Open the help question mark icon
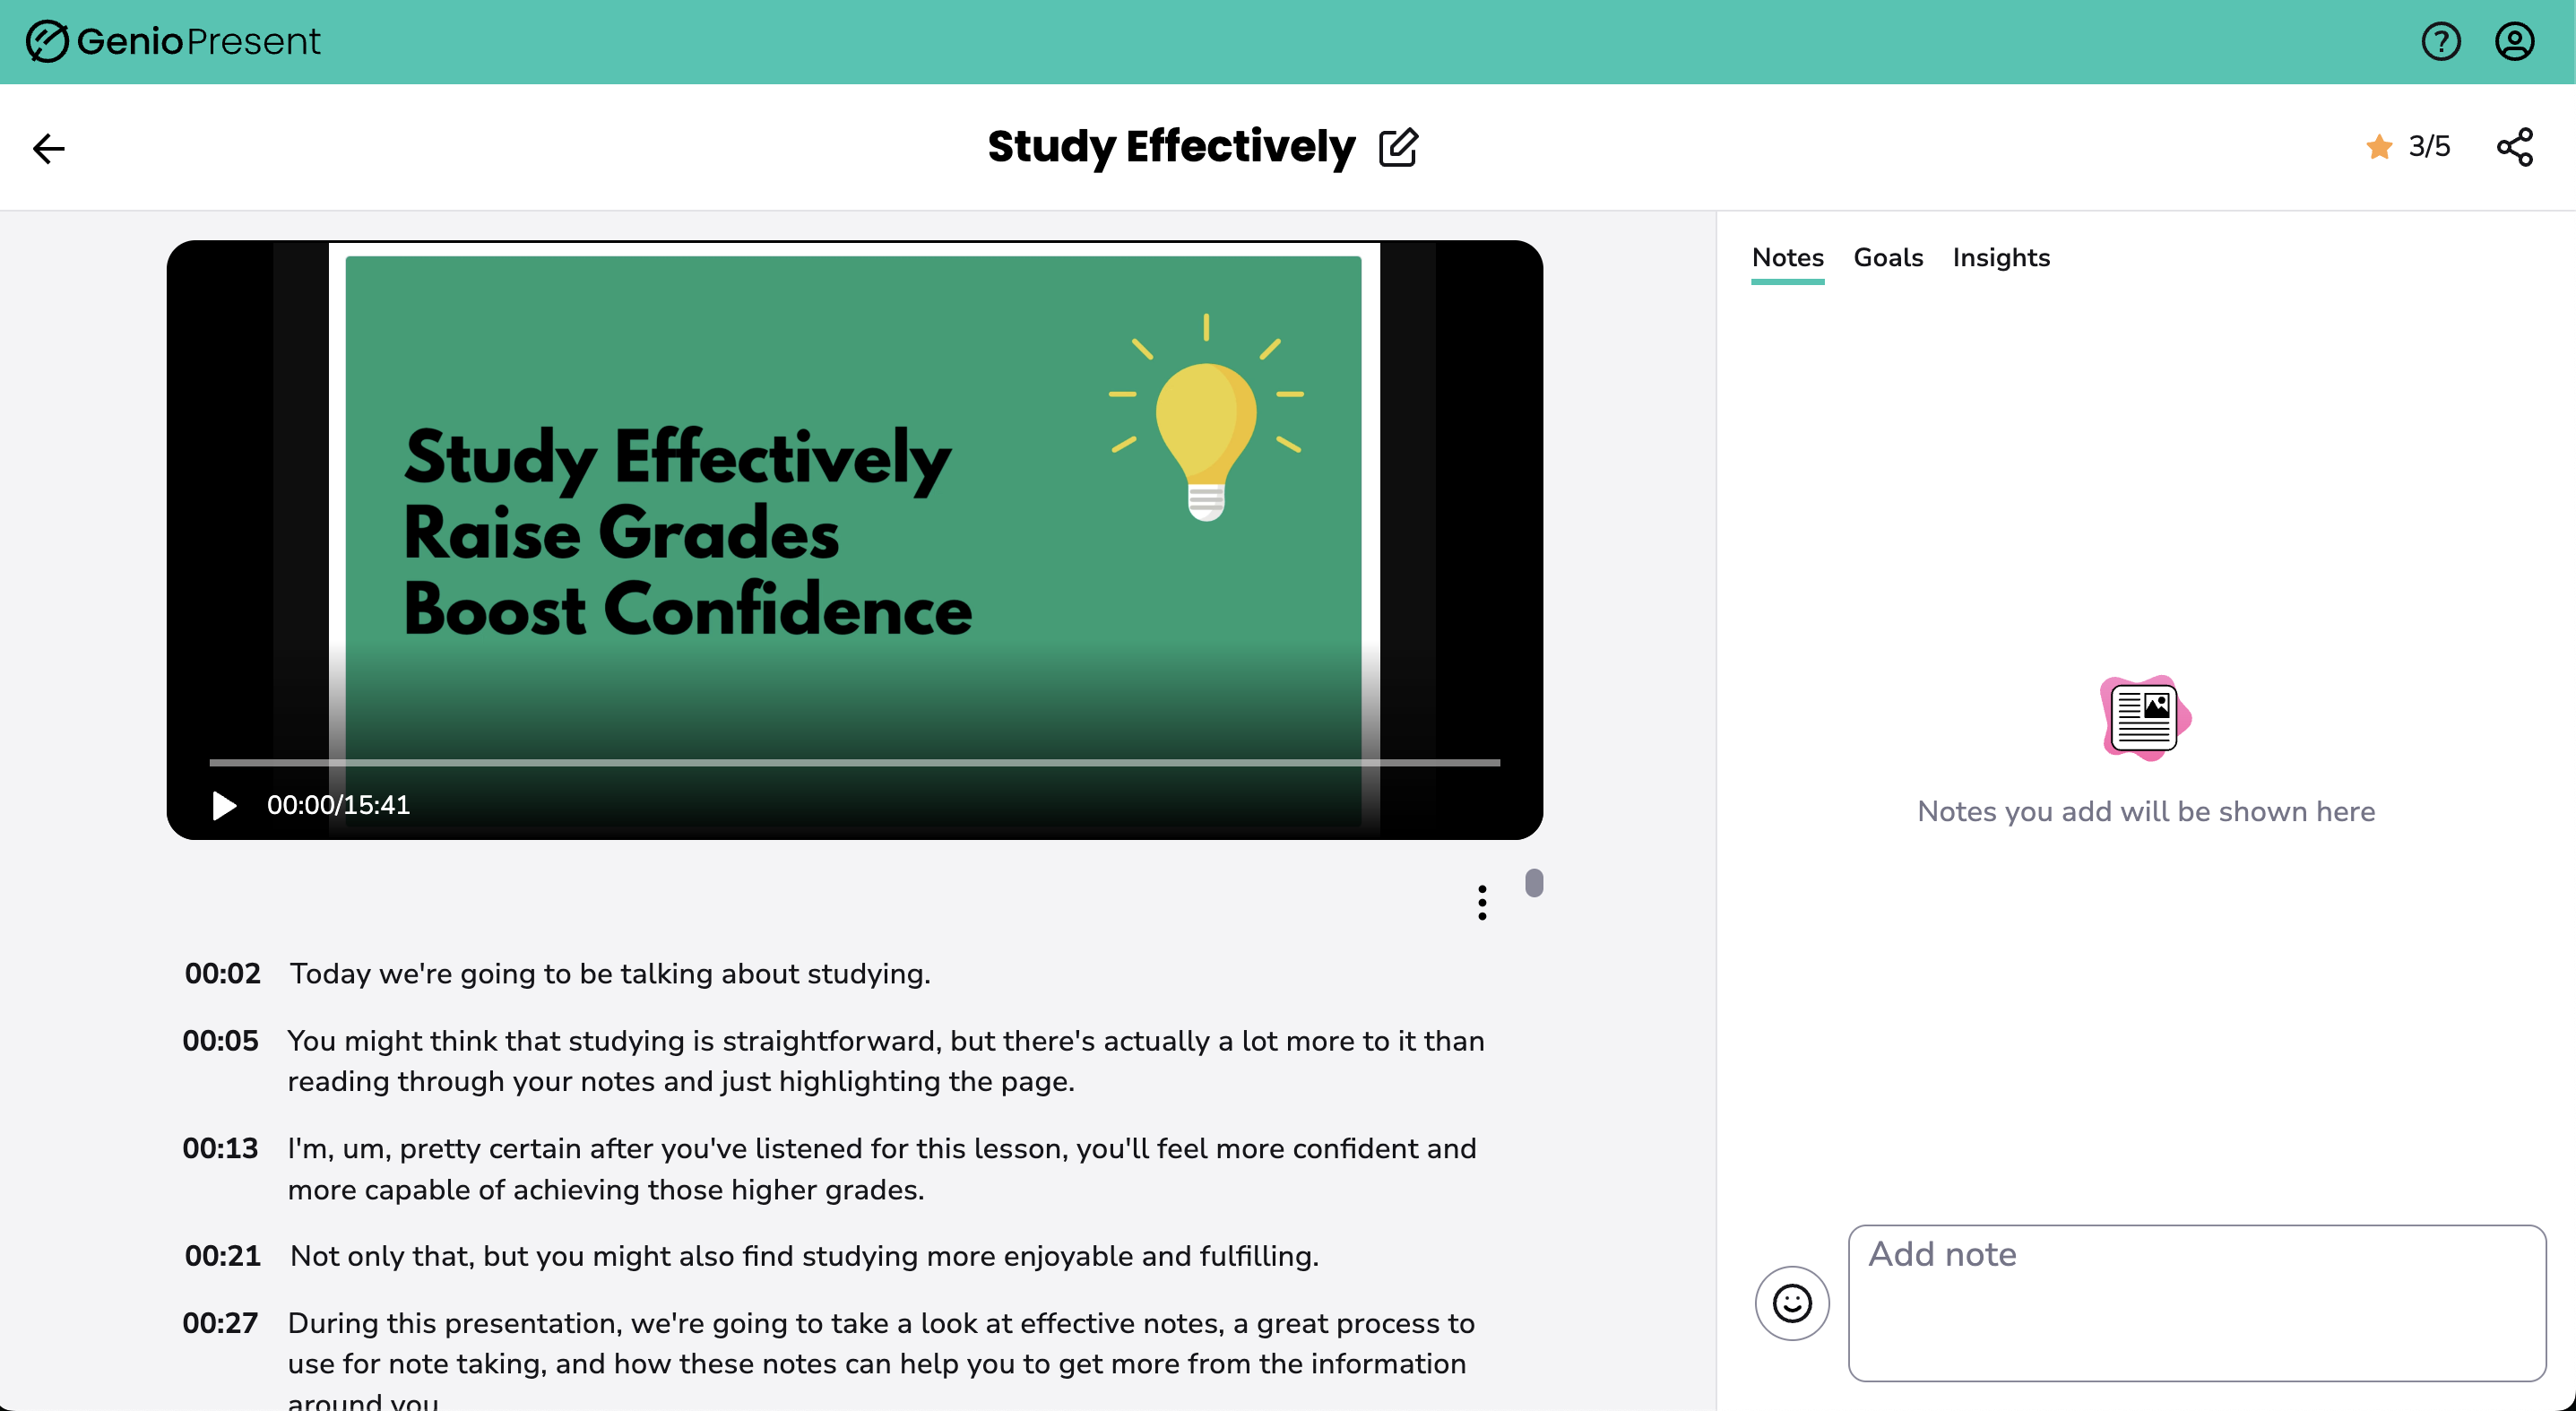The width and height of the screenshot is (2576, 1411). tap(2440, 41)
